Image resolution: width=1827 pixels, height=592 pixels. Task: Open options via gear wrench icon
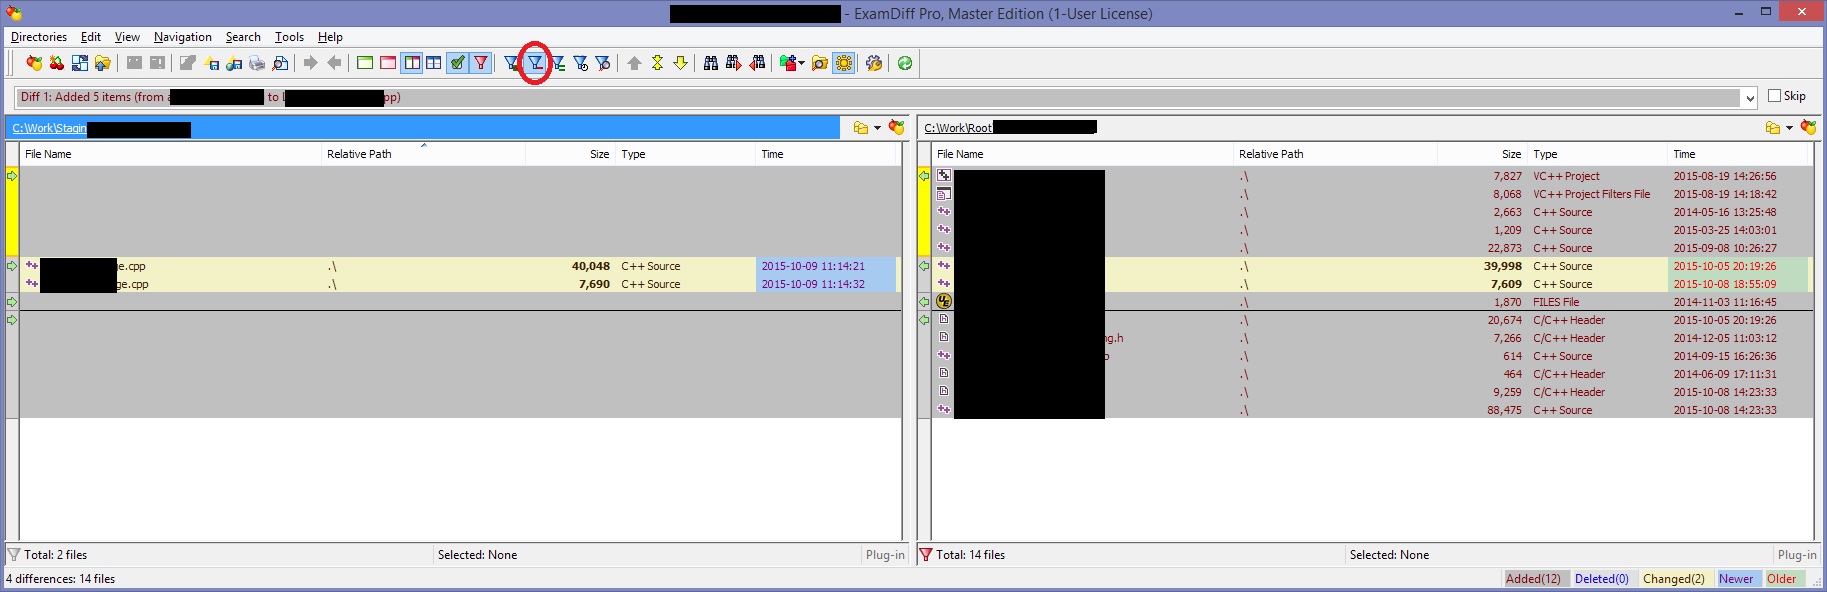point(874,63)
